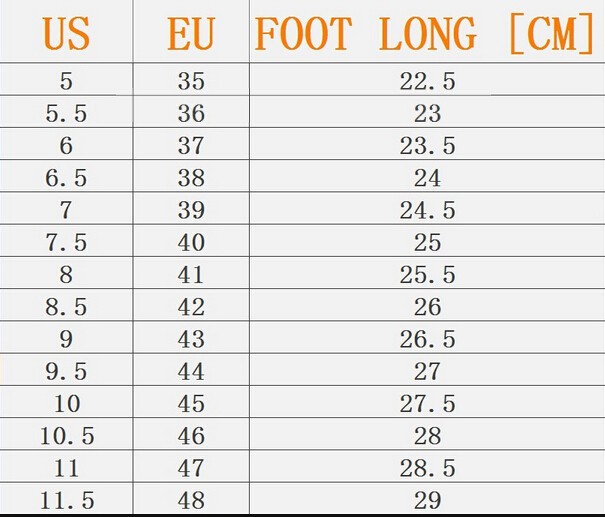This screenshot has width=605, height=517.
Task: Select US size 7.5 cell
Action: (x=66, y=243)
